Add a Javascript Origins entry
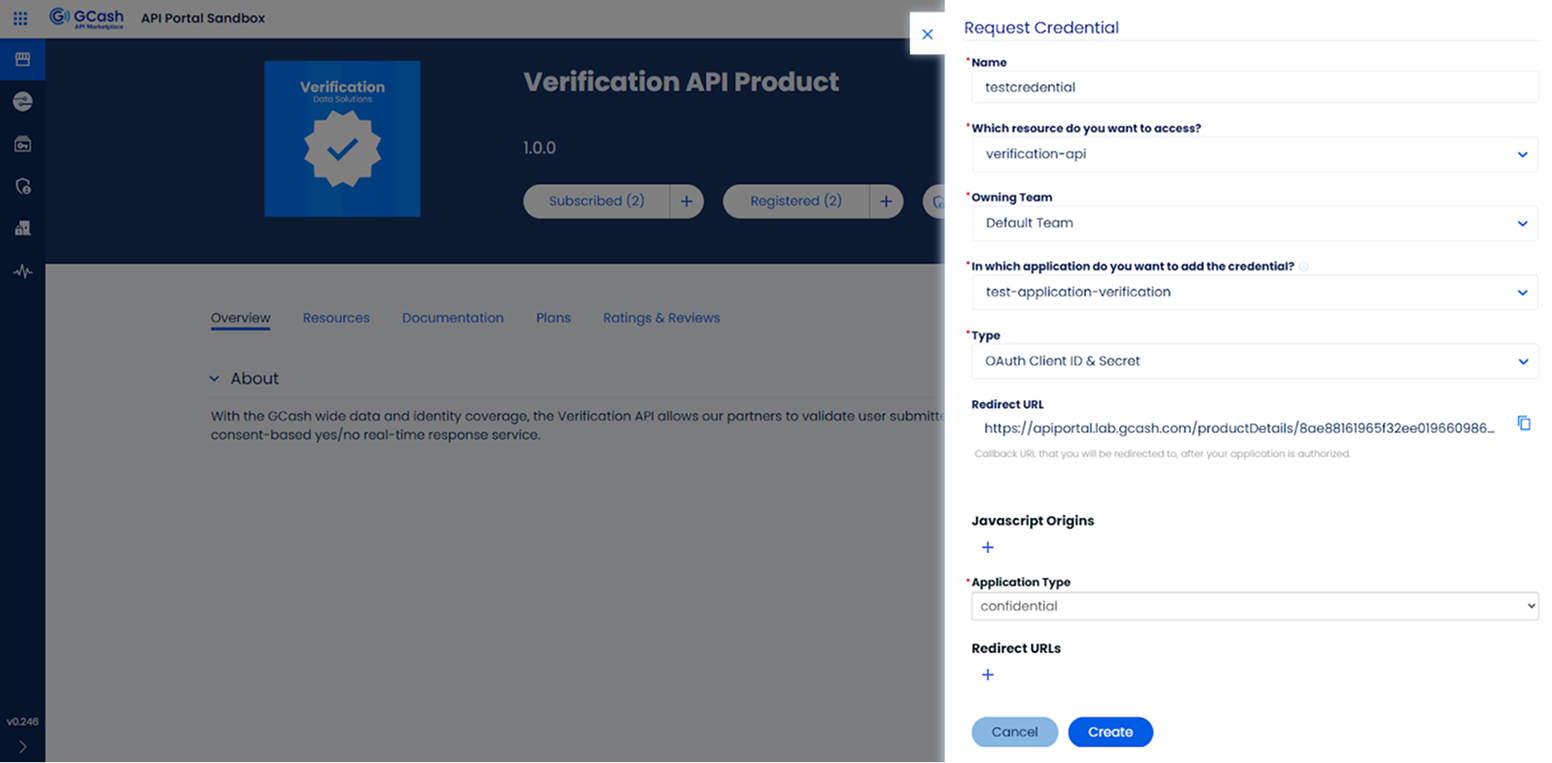The height and width of the screenshot is (763, 1552). [987, 547]
